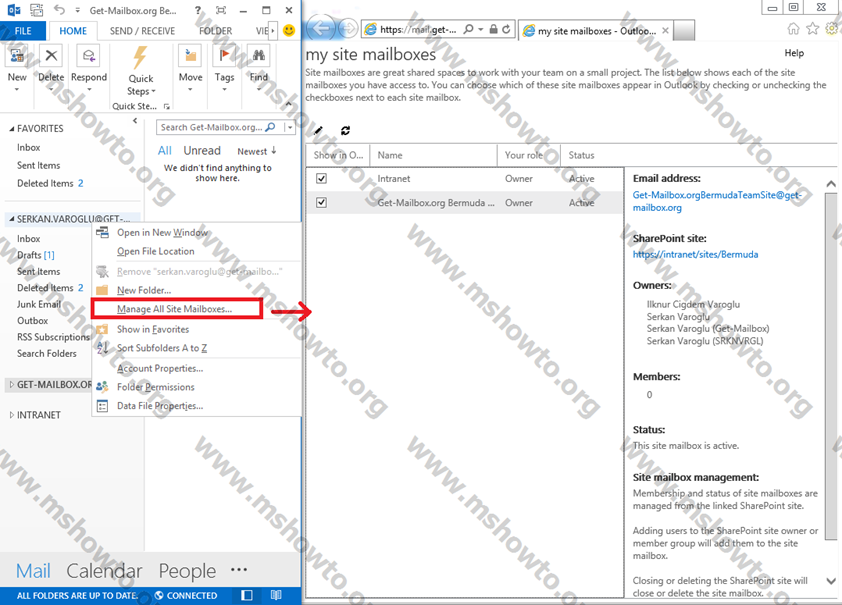Click the details pane scroll-down arrow
The width and height of the screenshot is (842, 605).
pyautogui.click(x=831, y=581)
